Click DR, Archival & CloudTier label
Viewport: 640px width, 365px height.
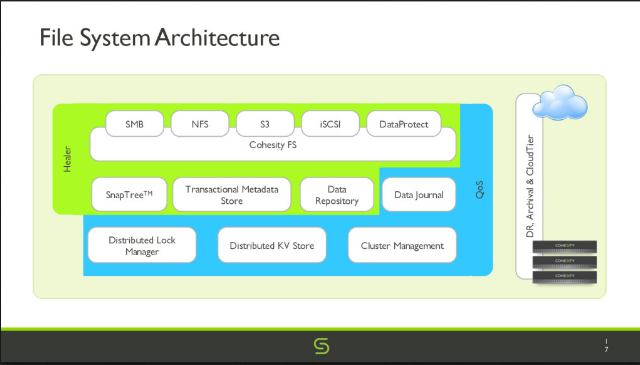(530, 186)
